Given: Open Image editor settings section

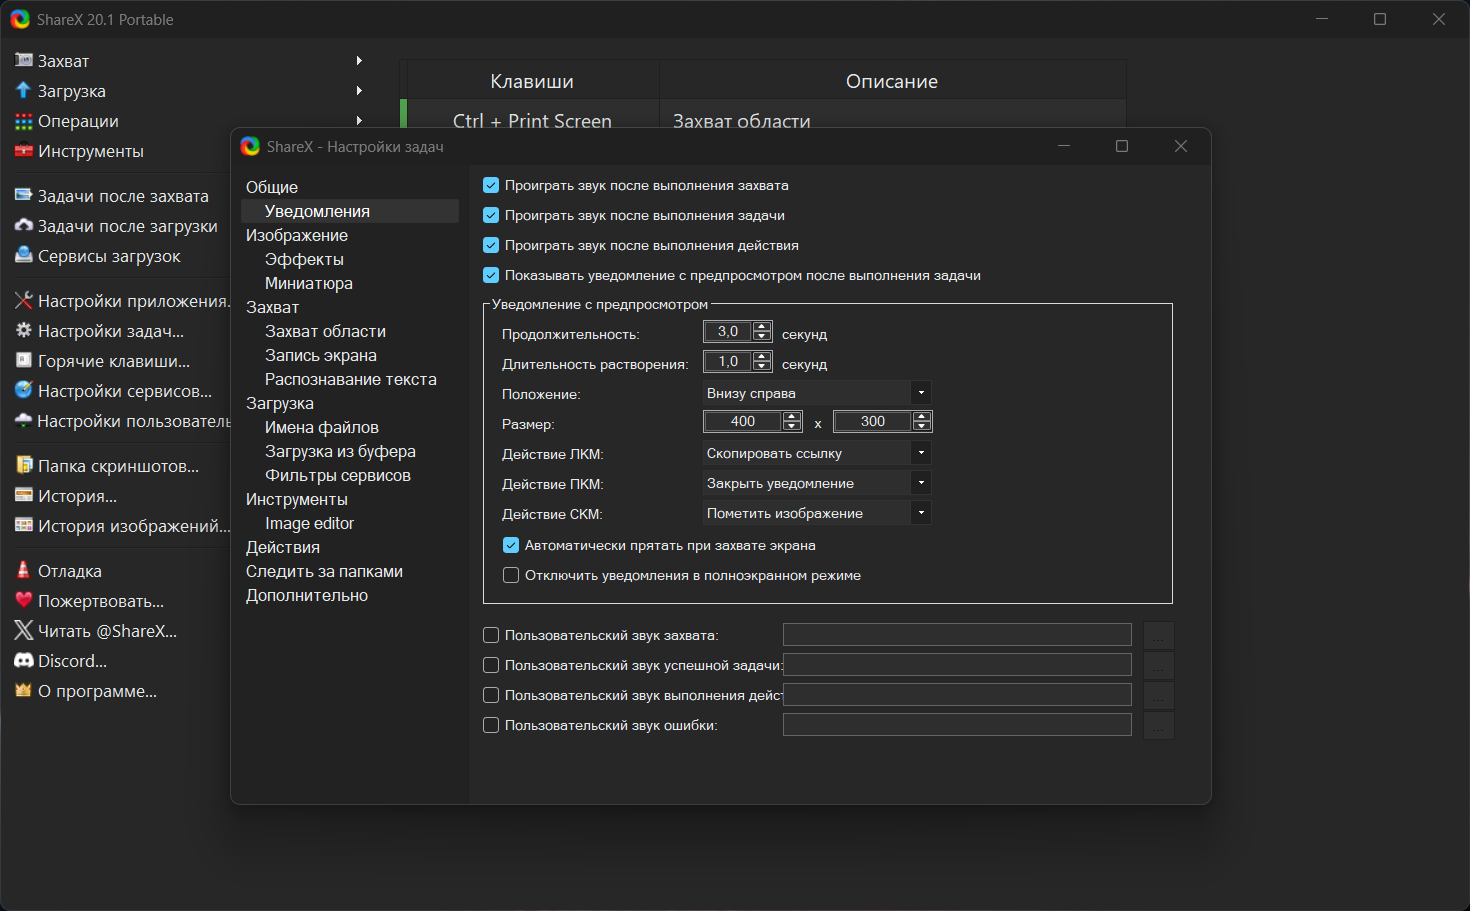Looking at the screenshot, I should point(309,523).
